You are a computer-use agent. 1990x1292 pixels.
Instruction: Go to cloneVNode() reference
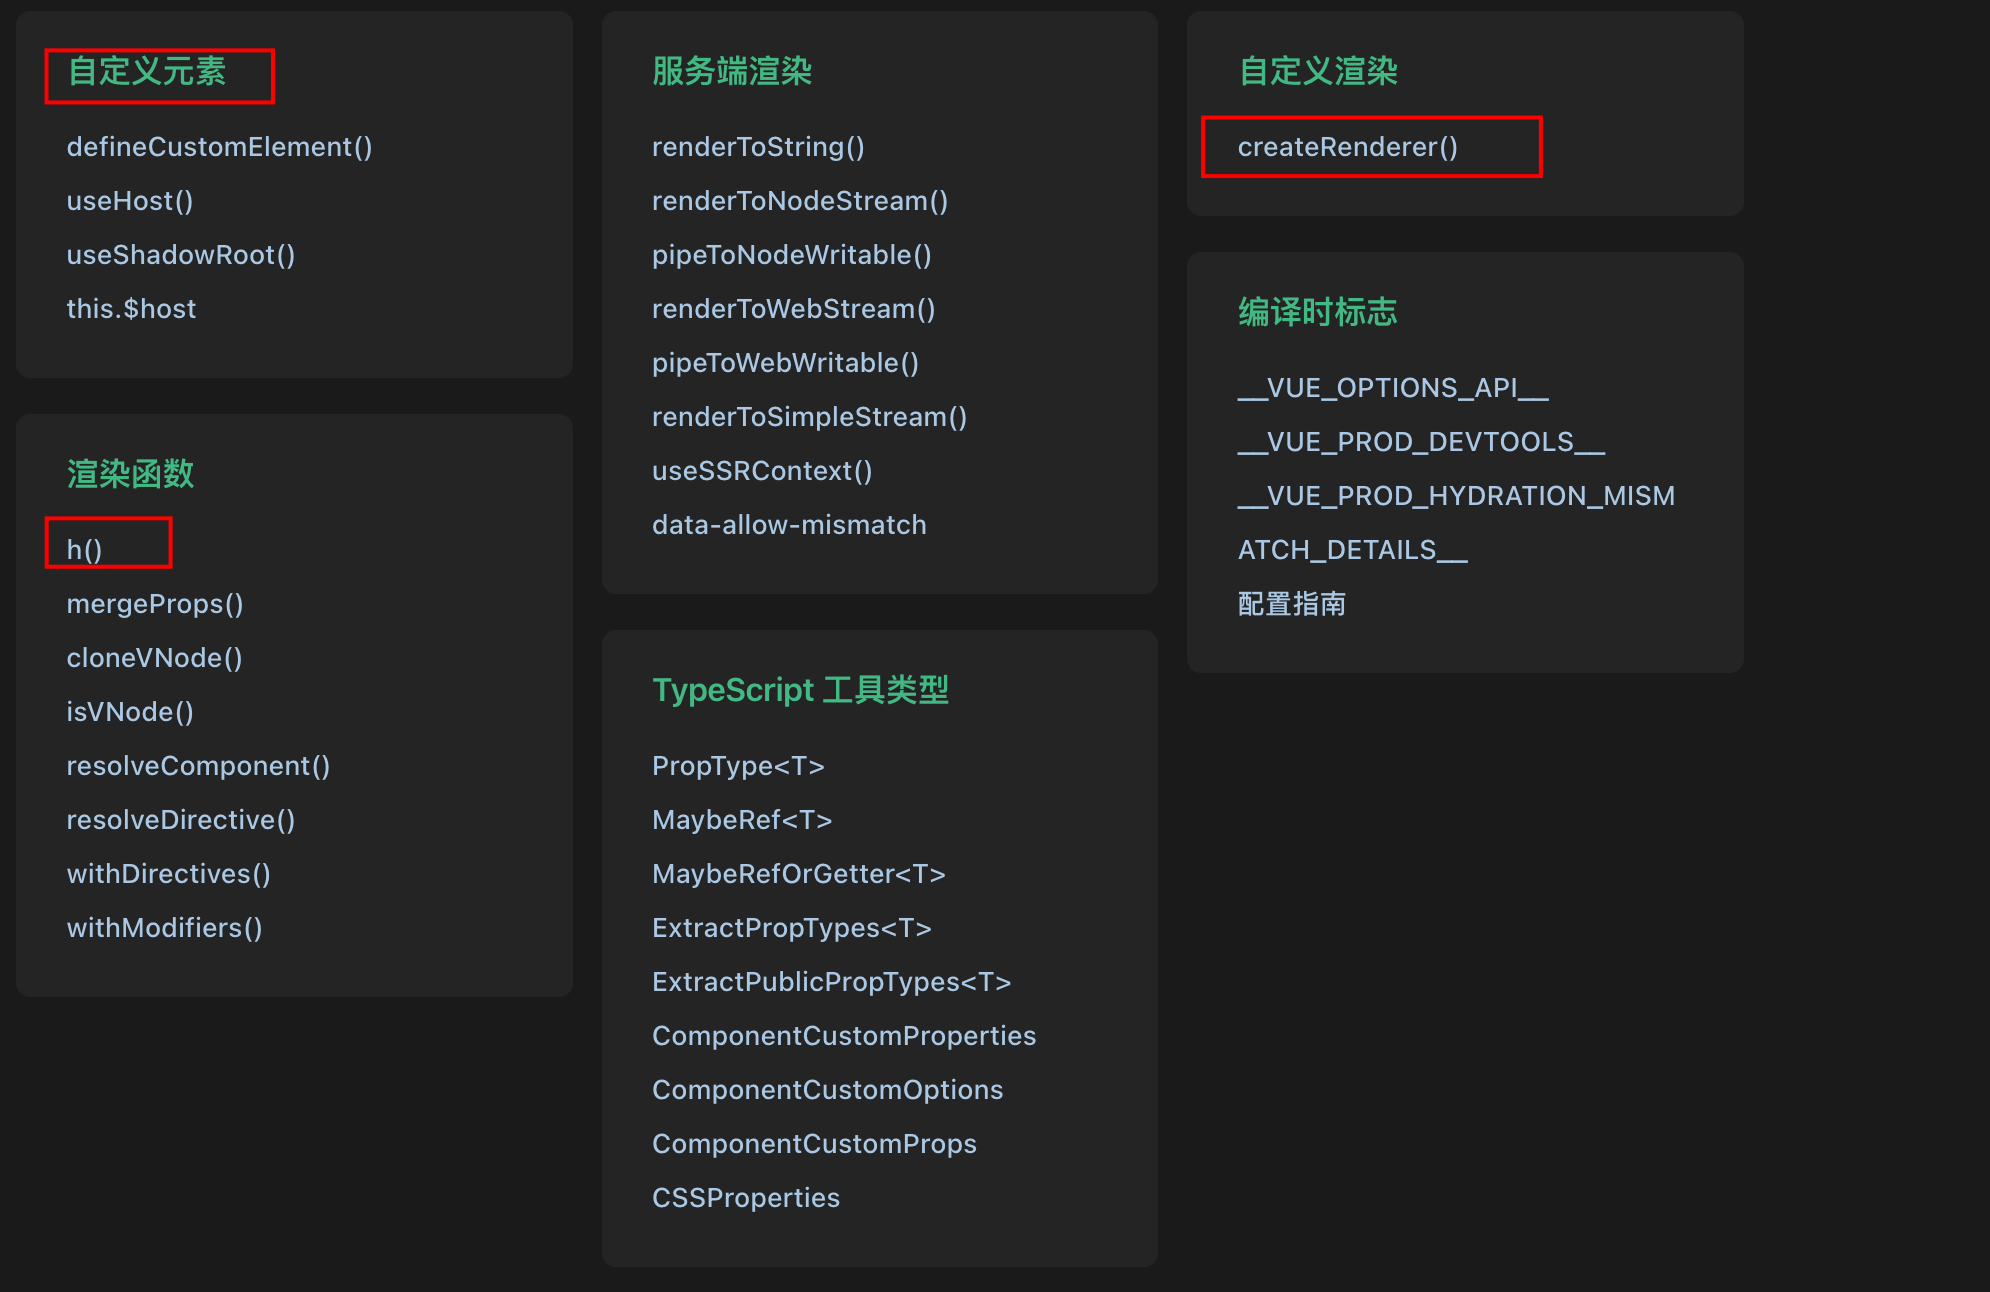[154, 658]
